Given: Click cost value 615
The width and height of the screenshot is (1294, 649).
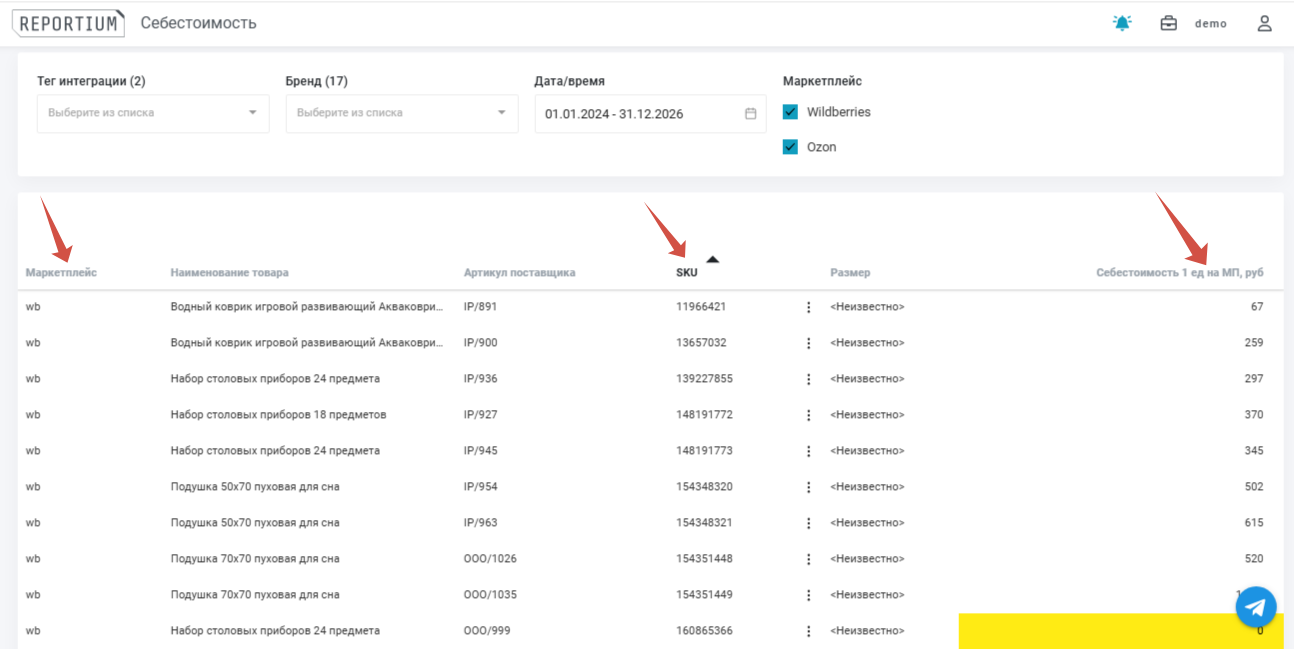Looking at the screenshot, I should pos(1254,523).
